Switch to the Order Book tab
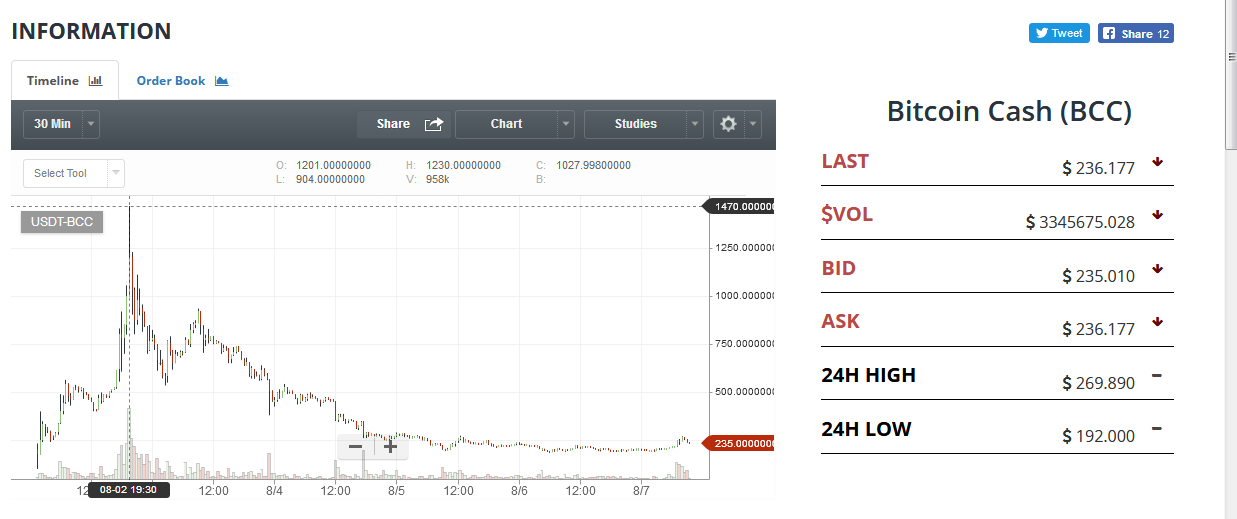 tap(182, 81)
